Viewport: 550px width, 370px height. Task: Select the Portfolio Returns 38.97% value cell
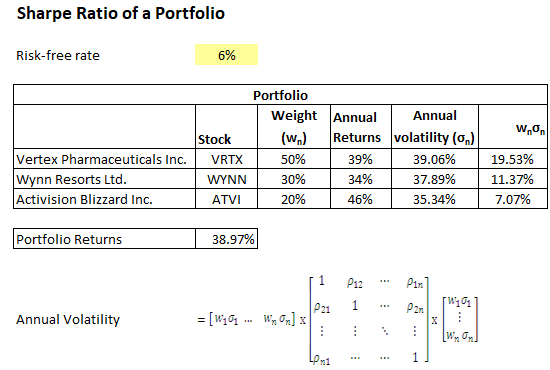[227, 239]
